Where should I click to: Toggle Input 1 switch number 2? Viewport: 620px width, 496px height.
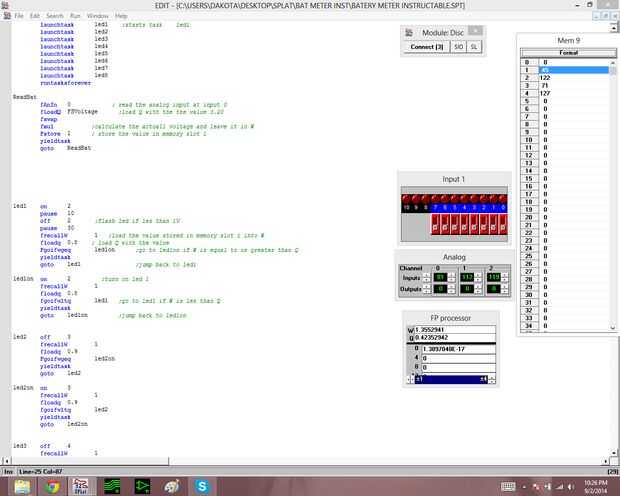pyautogui.click(x=484, y=224)
